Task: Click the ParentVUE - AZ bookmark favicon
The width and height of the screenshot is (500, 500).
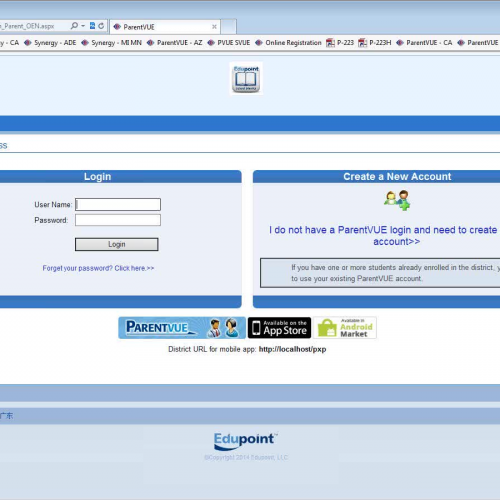Action: tap(150, 43)
